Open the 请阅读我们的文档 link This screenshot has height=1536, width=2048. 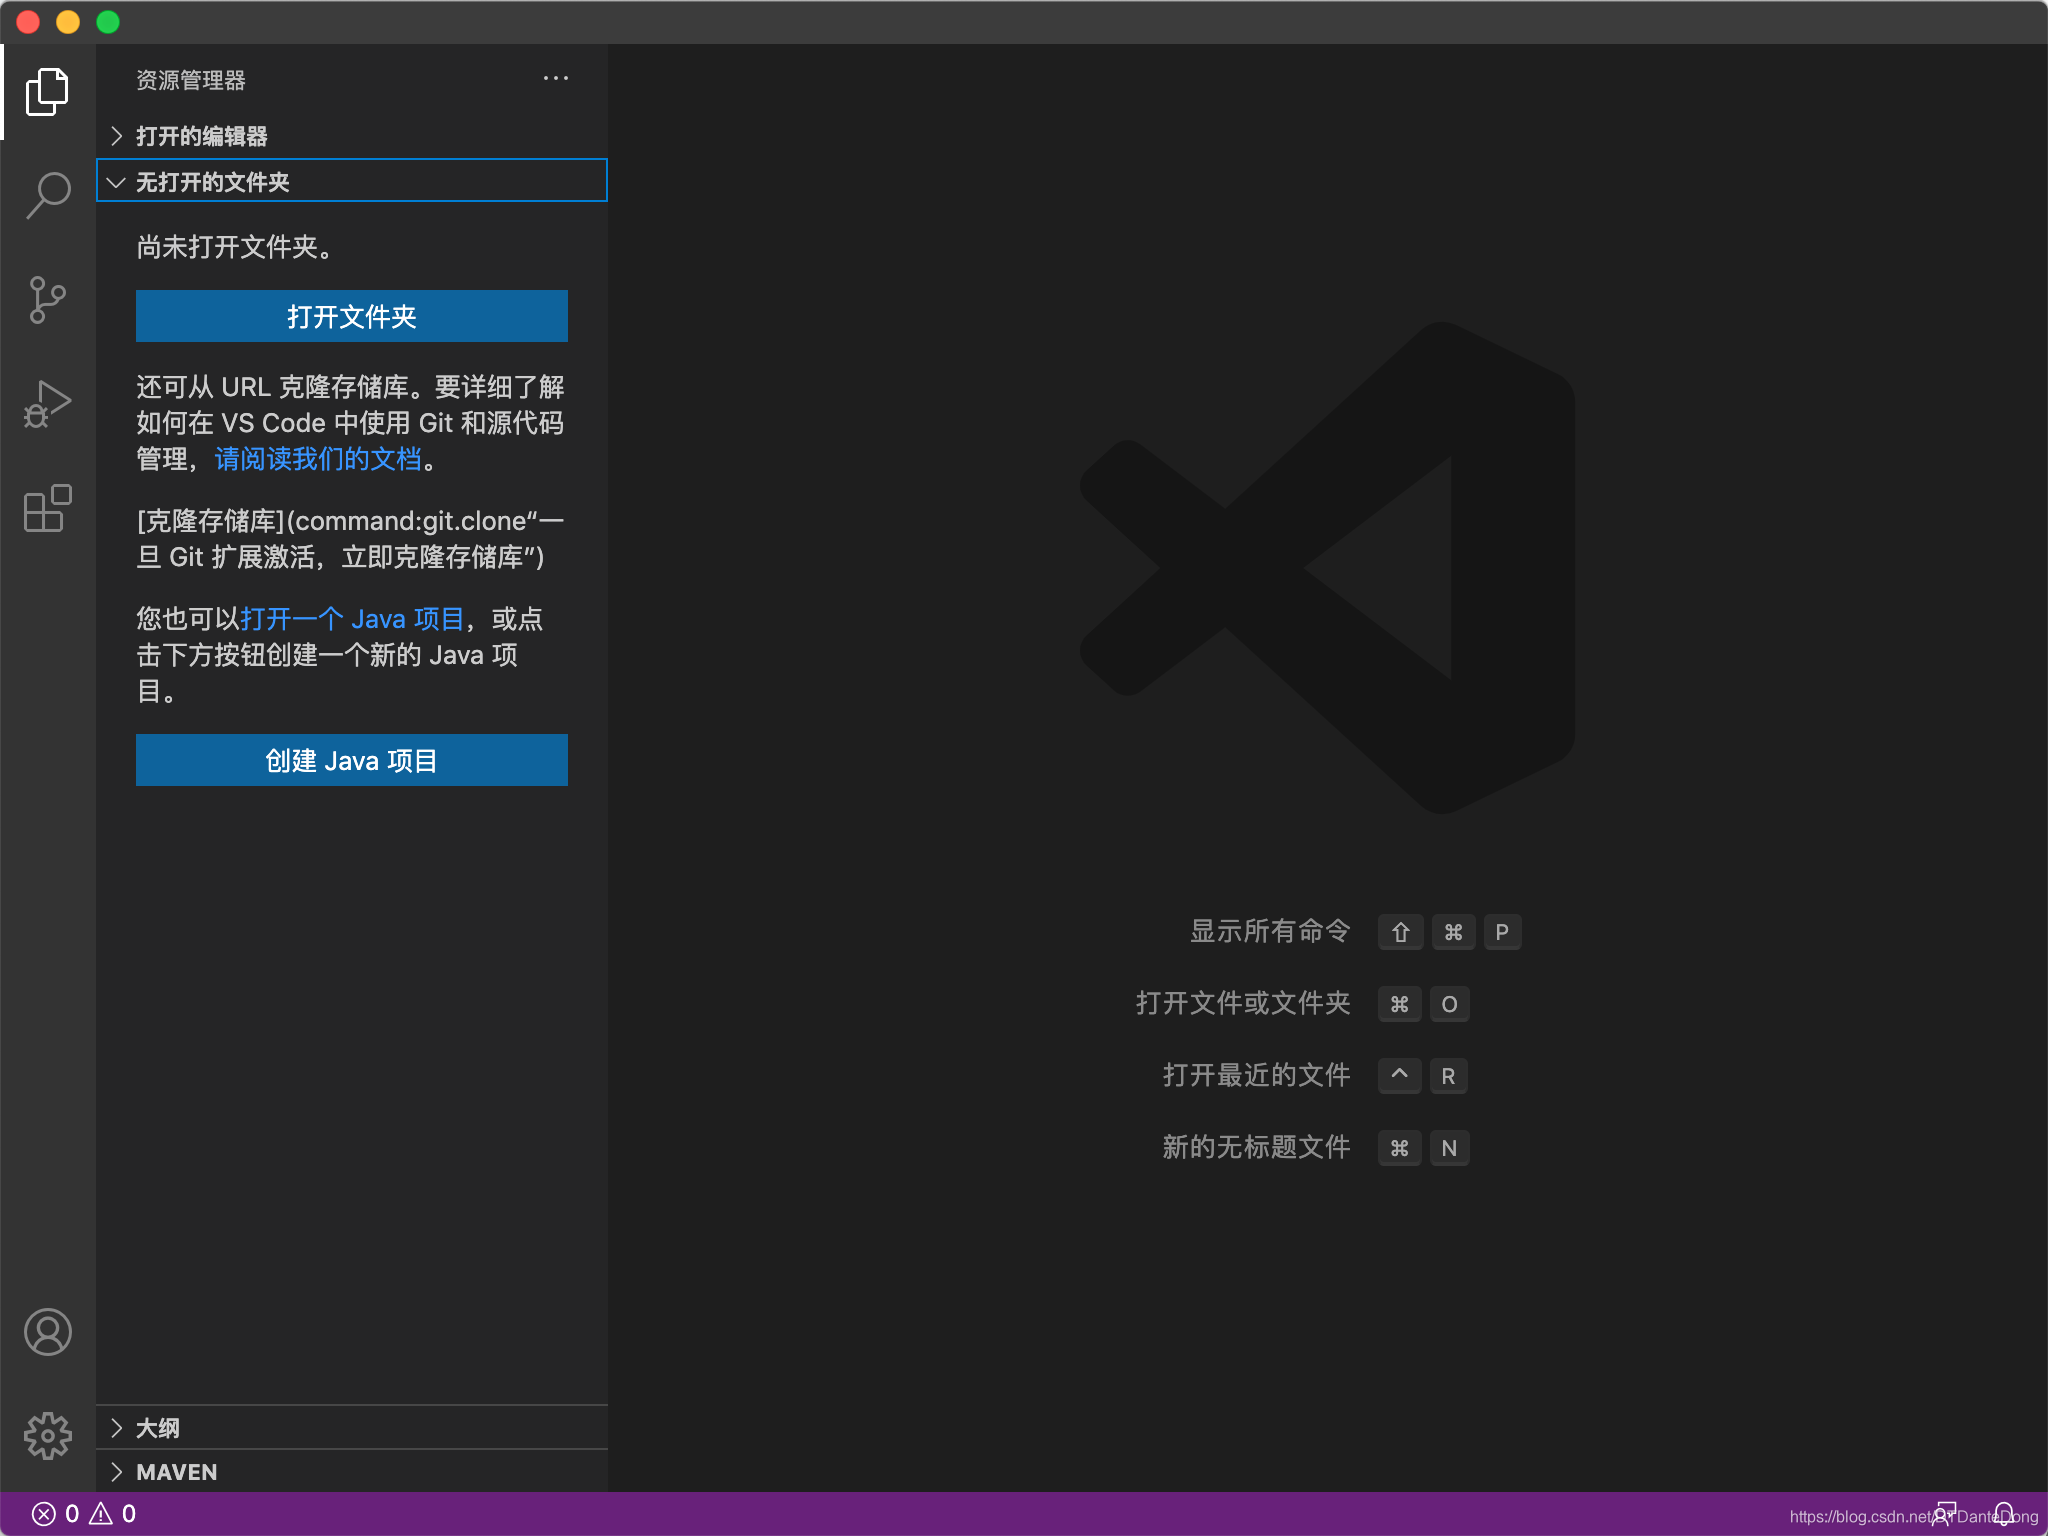[x=318, y=459]
